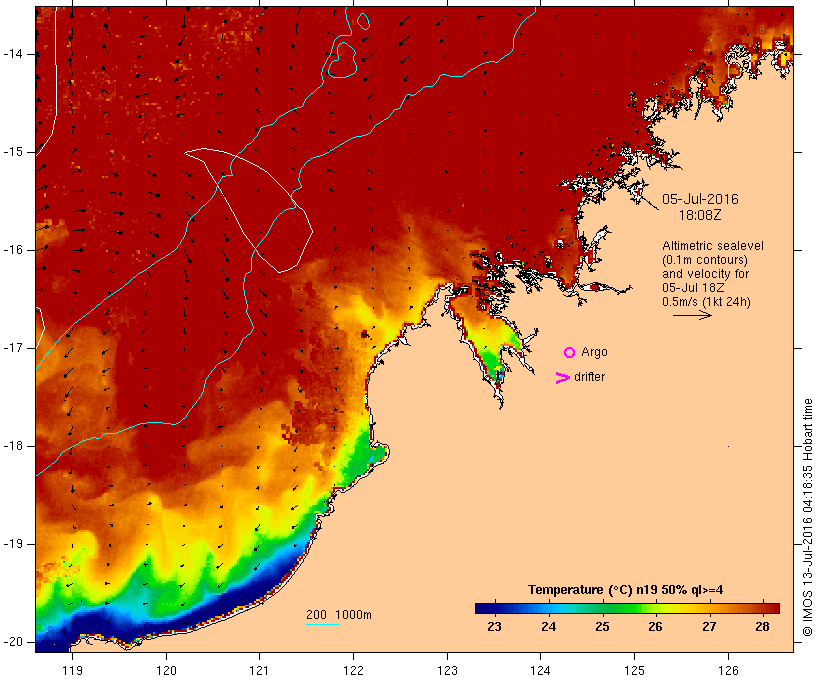
Task: Click the longitude axis label '123'
Action: (x=447, y=670)
